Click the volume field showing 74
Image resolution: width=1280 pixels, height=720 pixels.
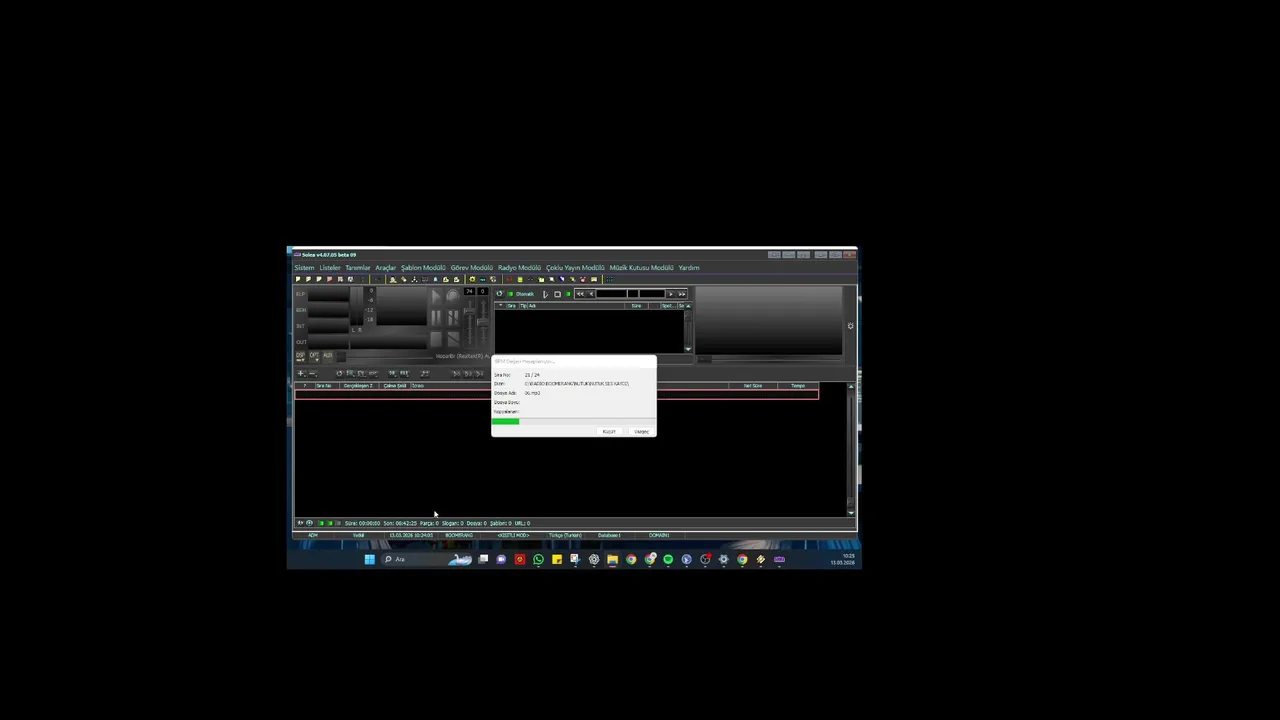click(470, 291)
